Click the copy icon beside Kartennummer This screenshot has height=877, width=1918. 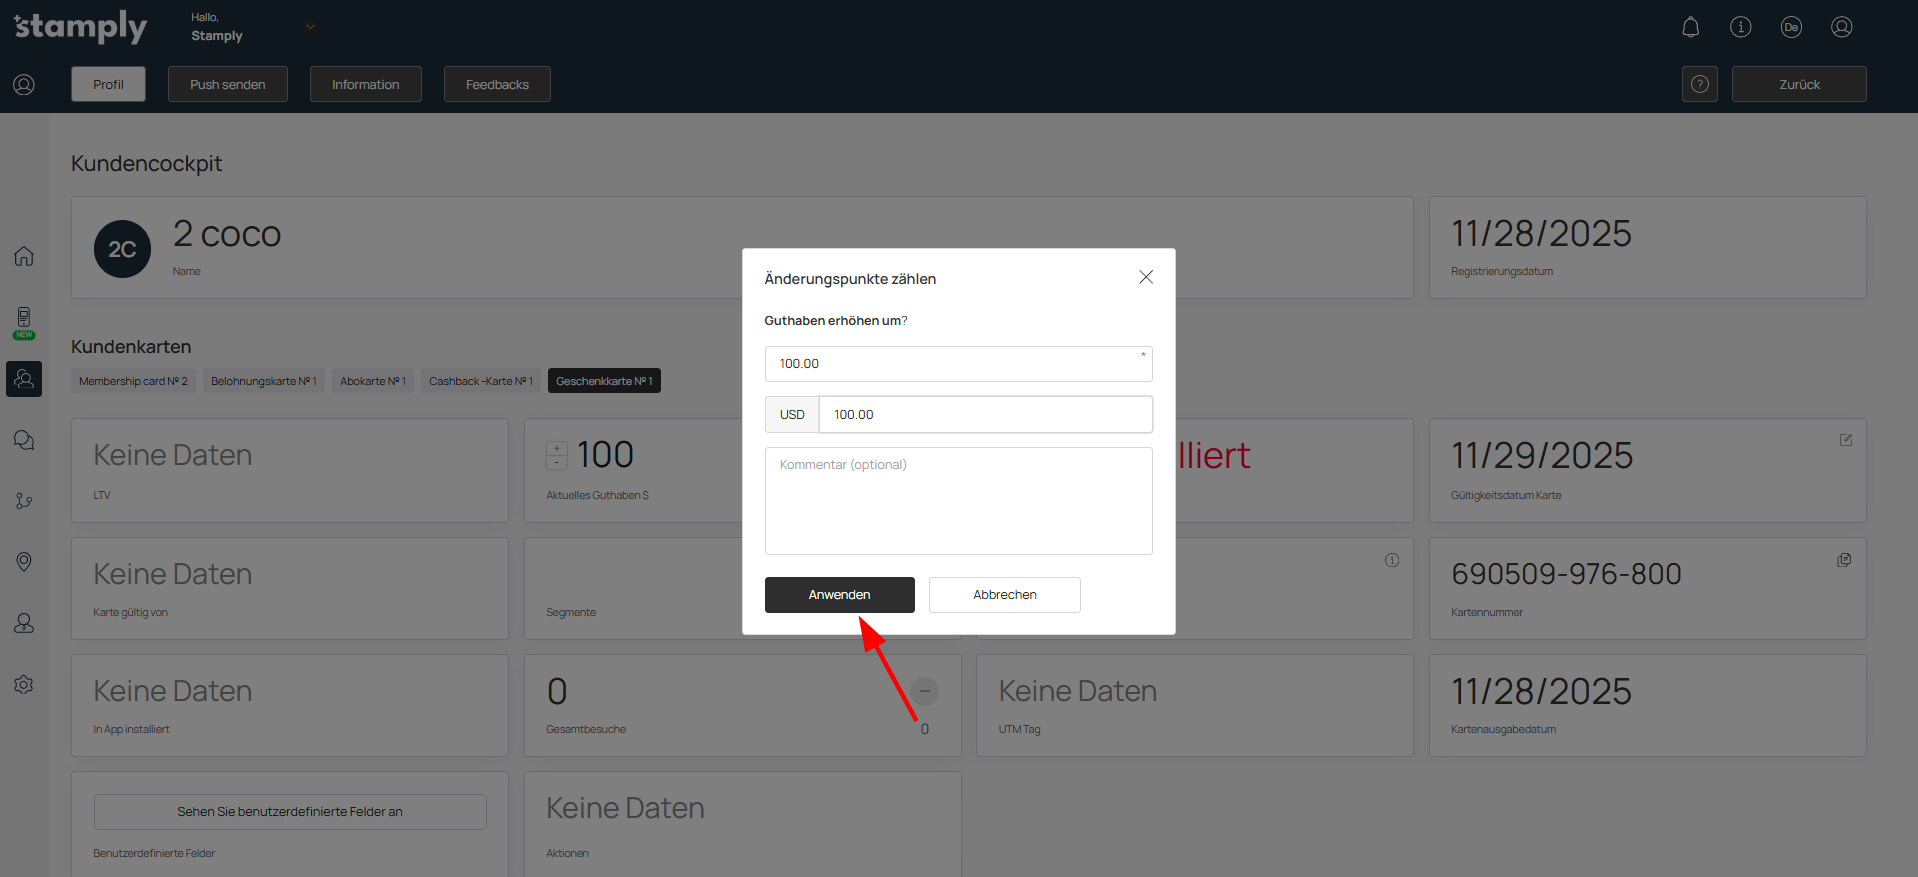click(1844, 560)
